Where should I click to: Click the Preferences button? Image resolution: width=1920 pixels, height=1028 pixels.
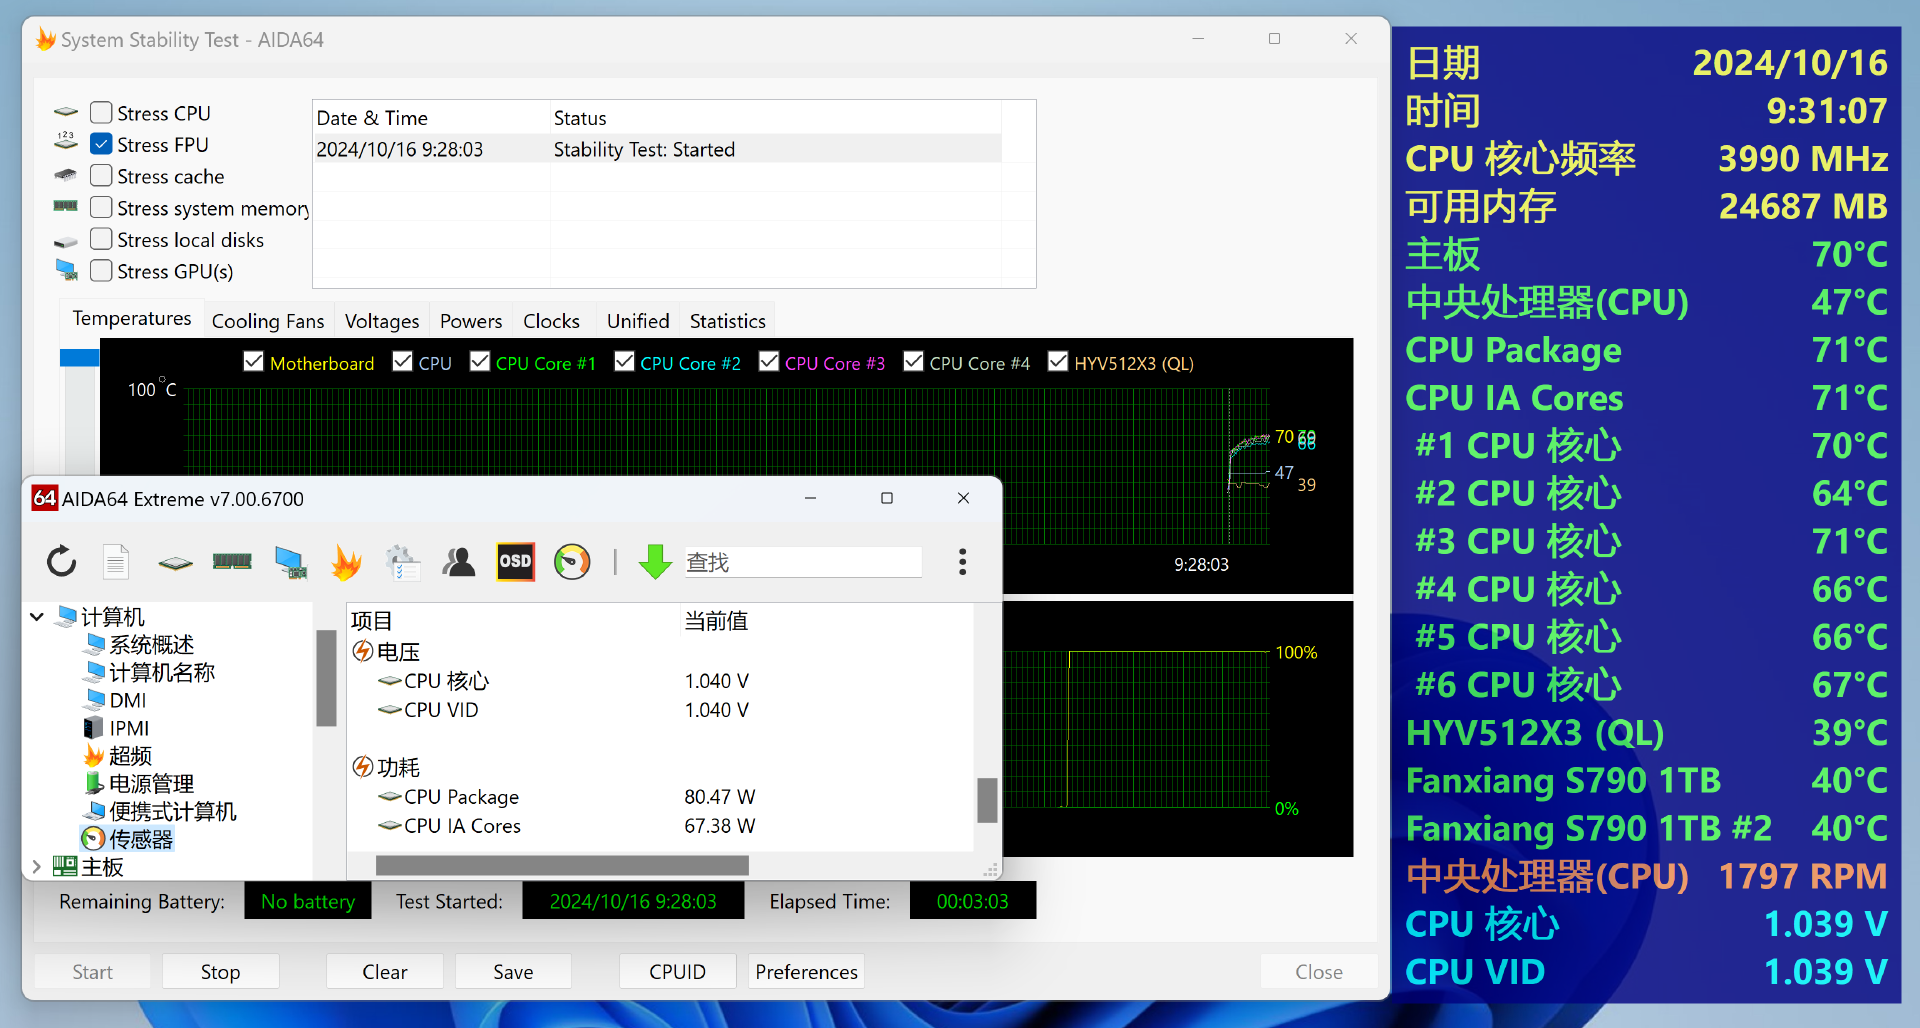tap(806, 972)
